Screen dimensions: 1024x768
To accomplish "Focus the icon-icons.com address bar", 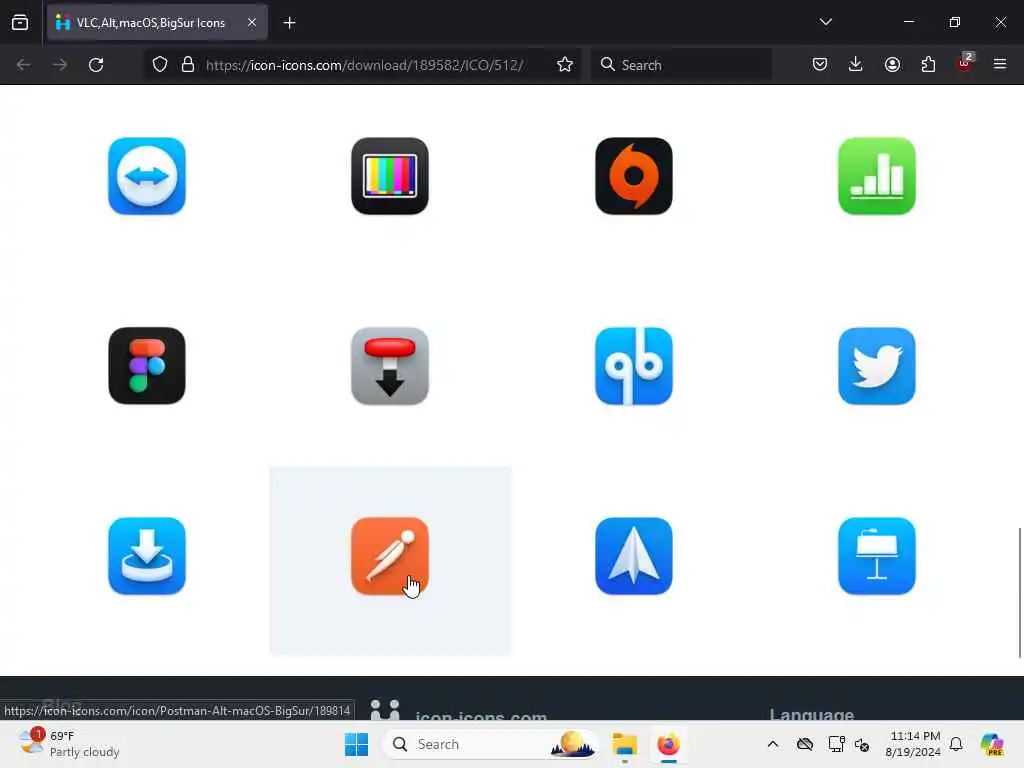I will click(x=364, y=65).
